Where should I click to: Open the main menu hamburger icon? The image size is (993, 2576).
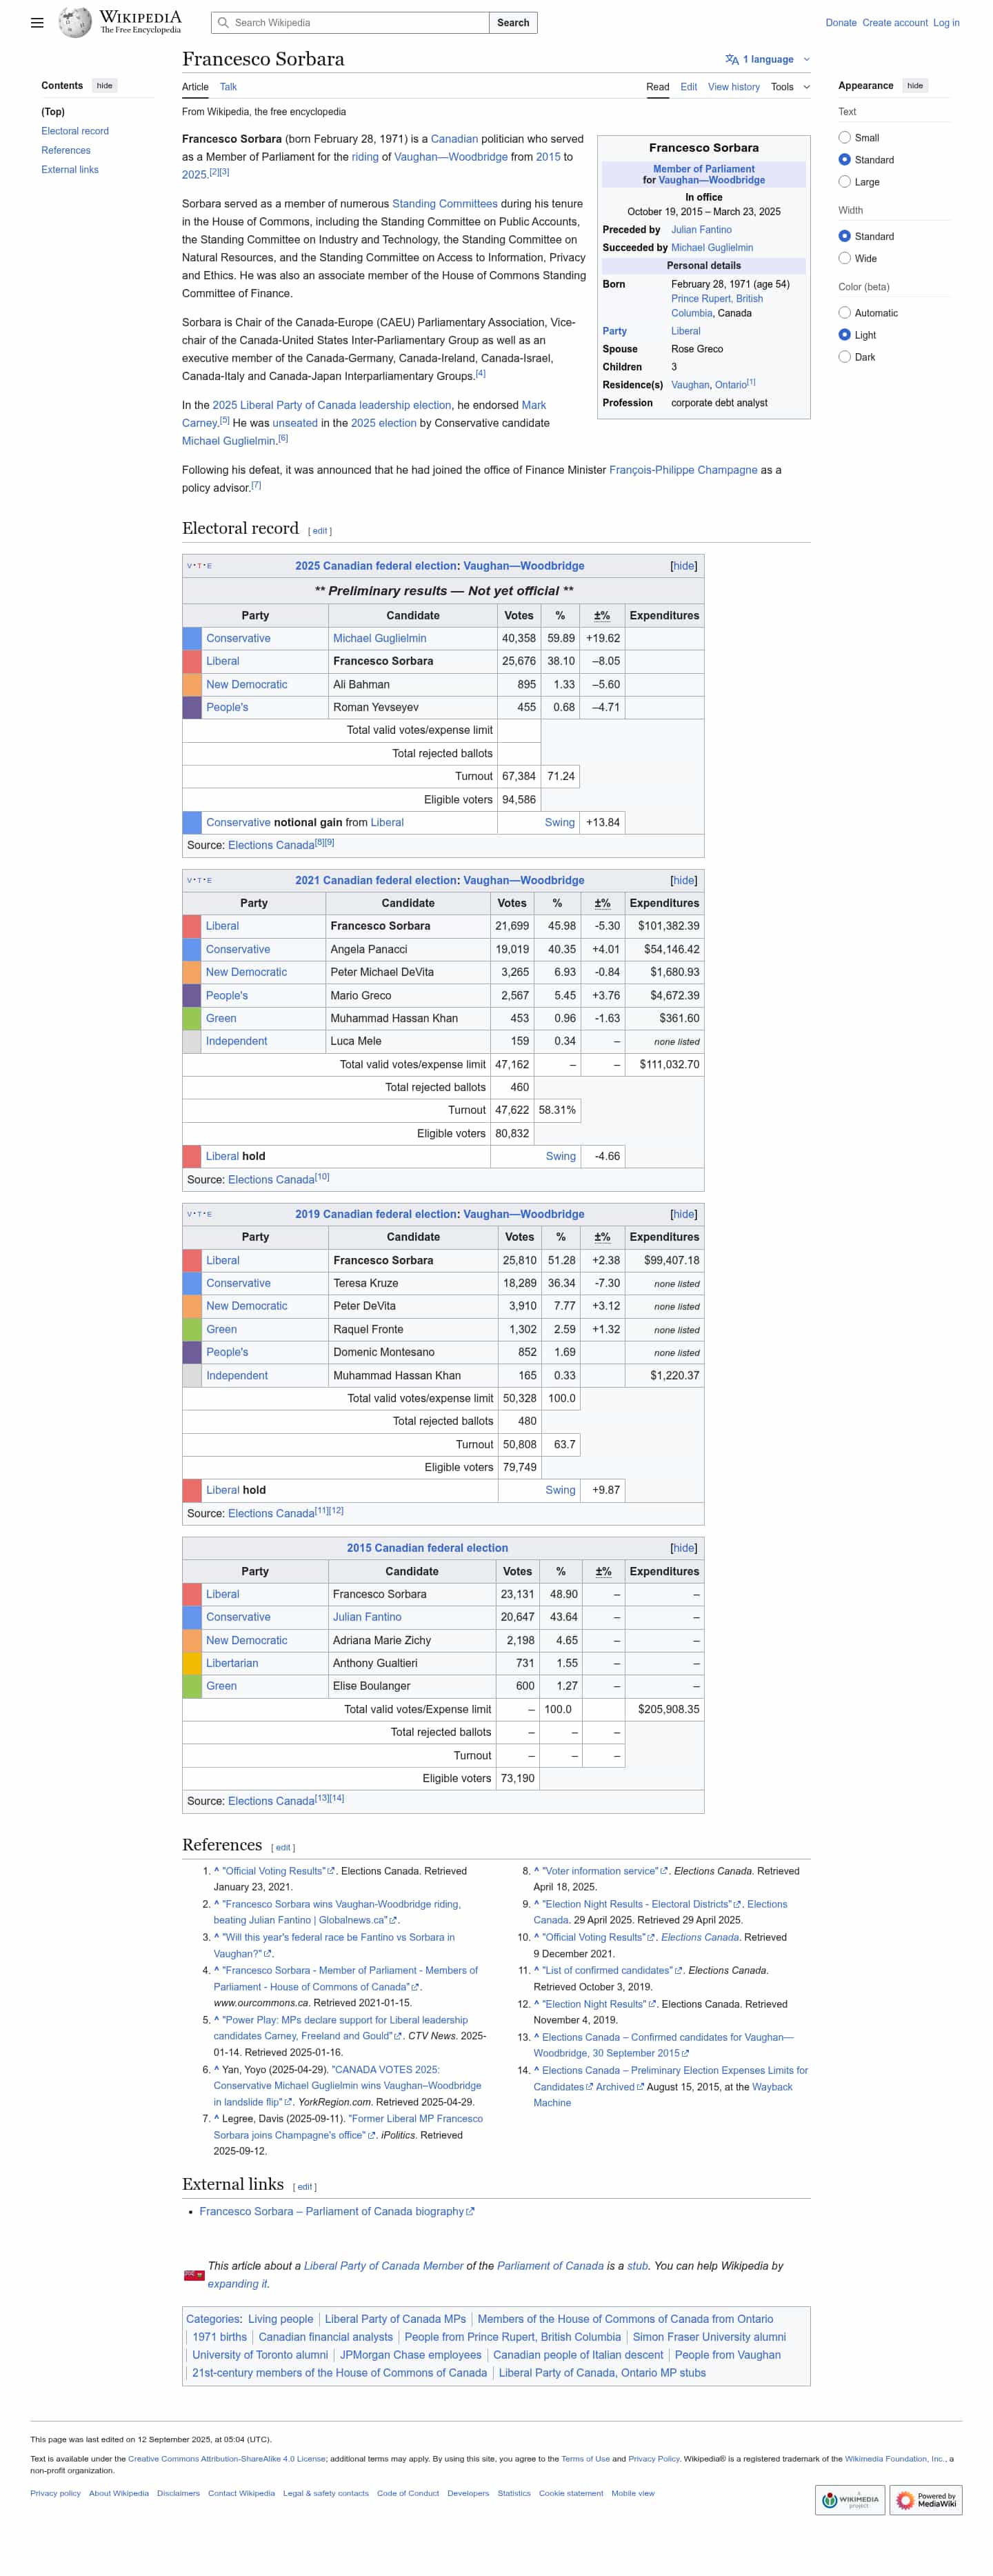[x=37, y=23]
